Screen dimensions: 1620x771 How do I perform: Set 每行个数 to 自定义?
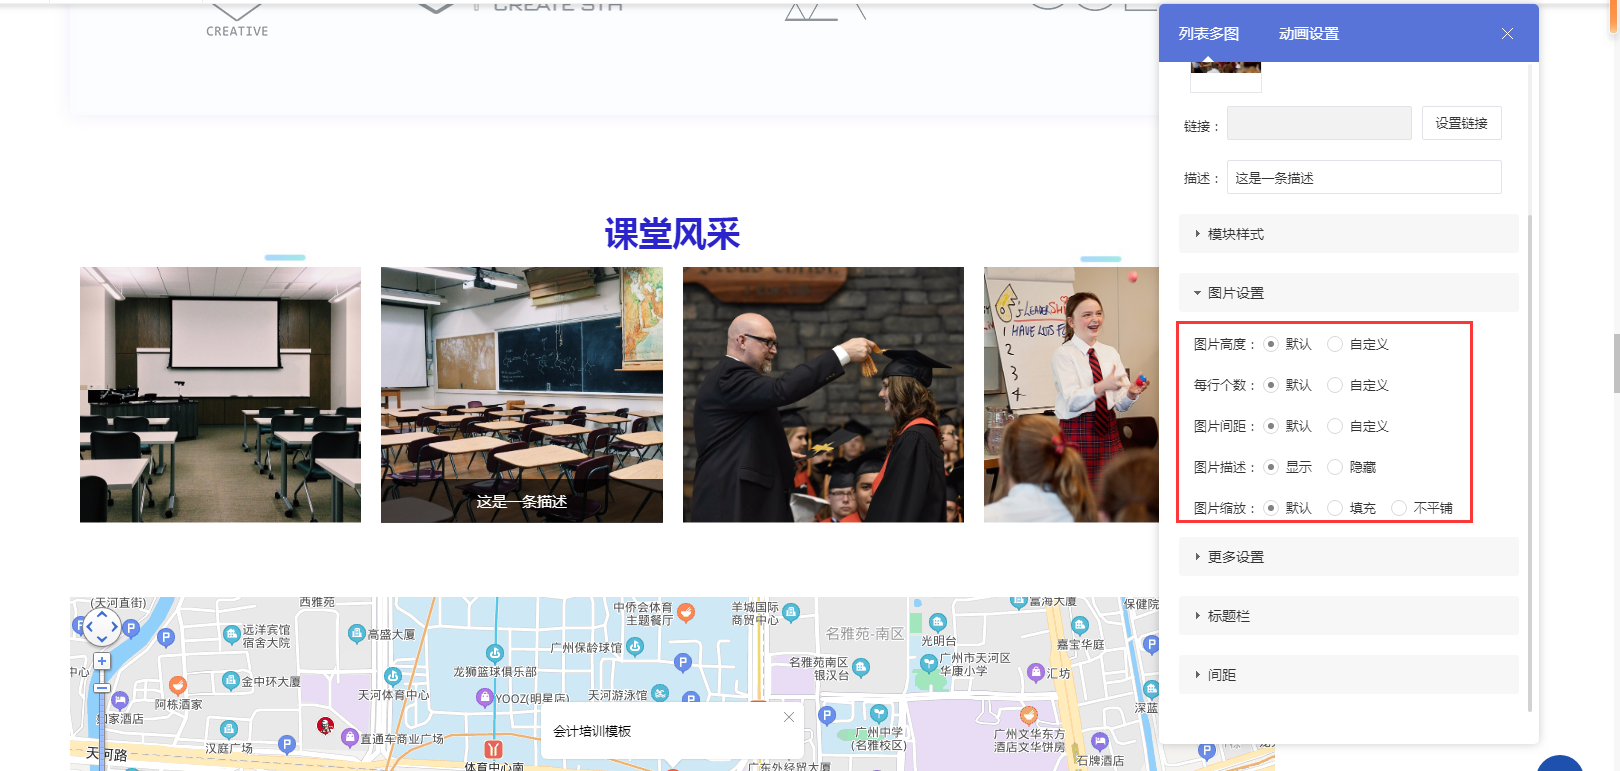[1335, 385]
